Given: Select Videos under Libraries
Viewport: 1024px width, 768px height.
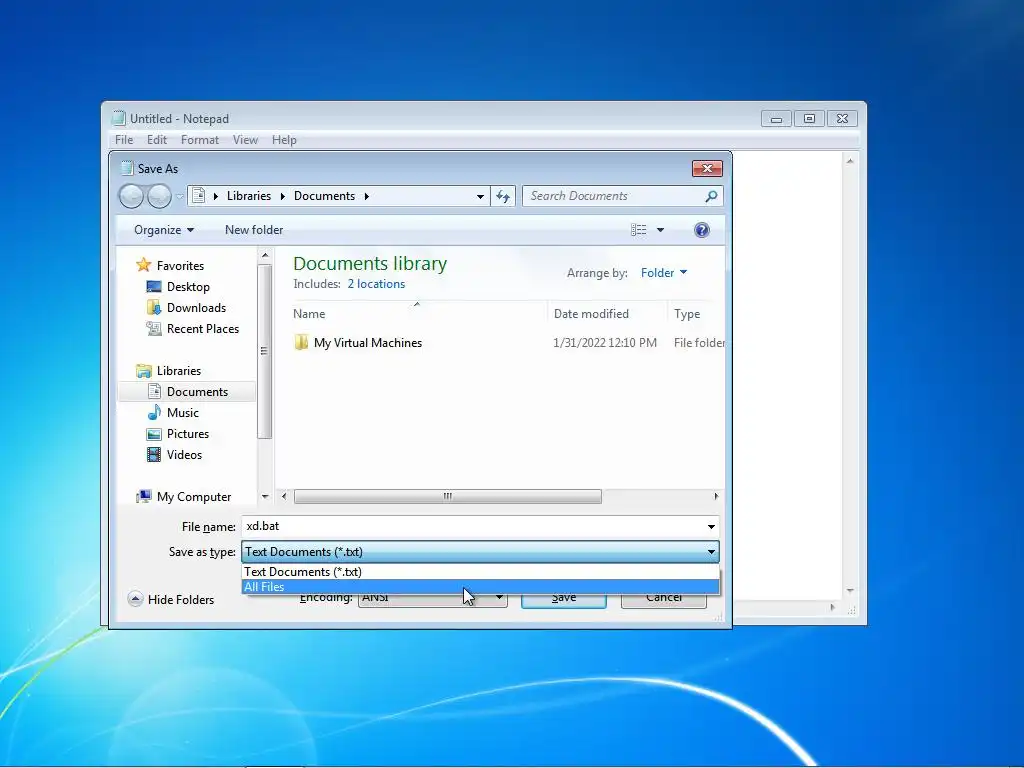Looking at the screenshot, I should click(x=184, y=455).
